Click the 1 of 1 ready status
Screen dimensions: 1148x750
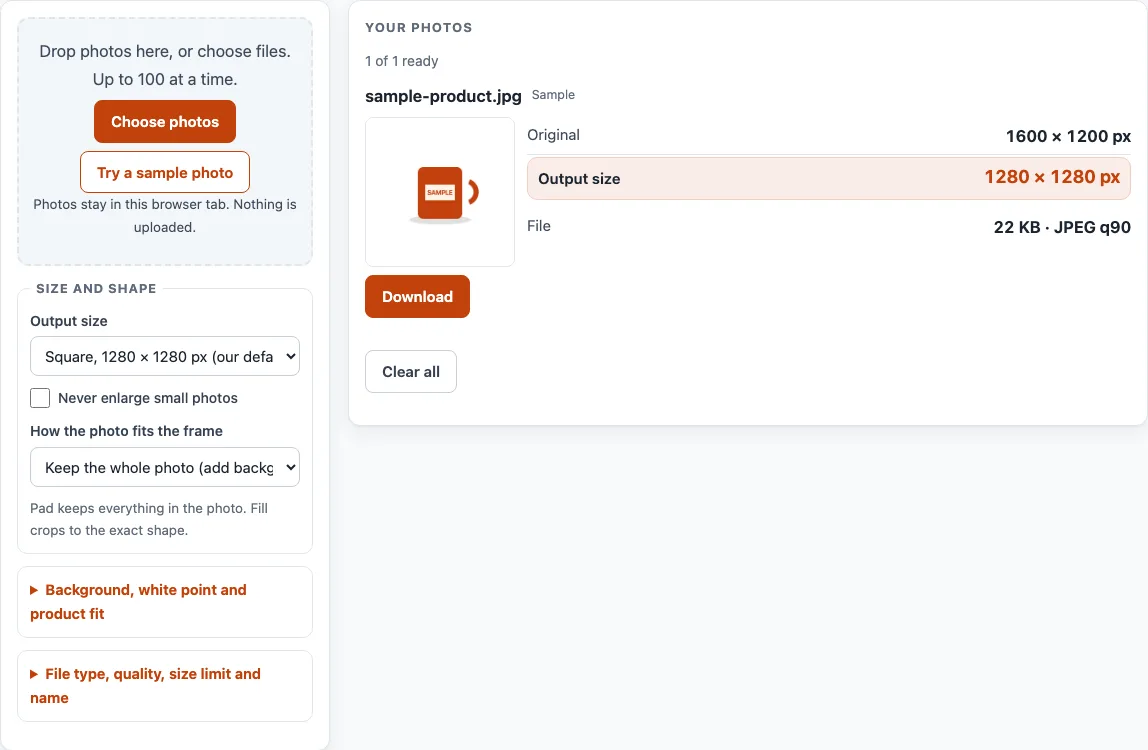tap(401, 61)
